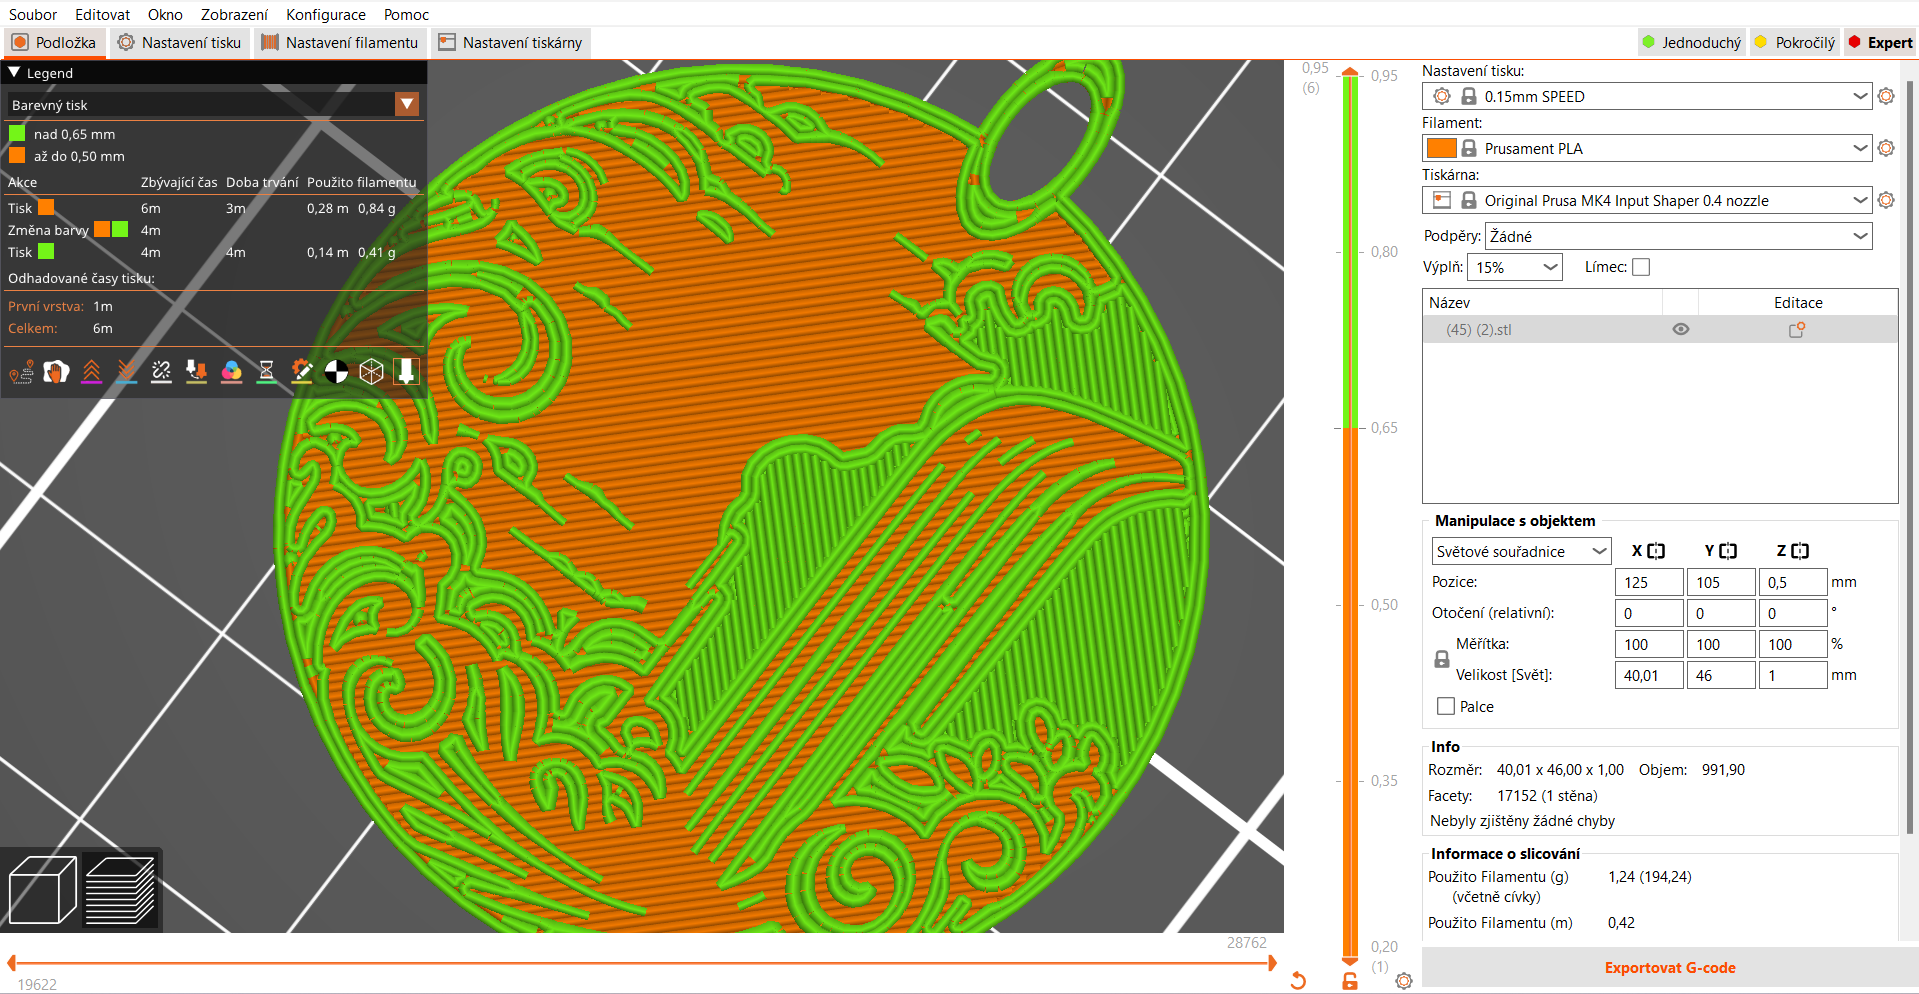
Task: Open the Soubor menu
Action: 33,14
